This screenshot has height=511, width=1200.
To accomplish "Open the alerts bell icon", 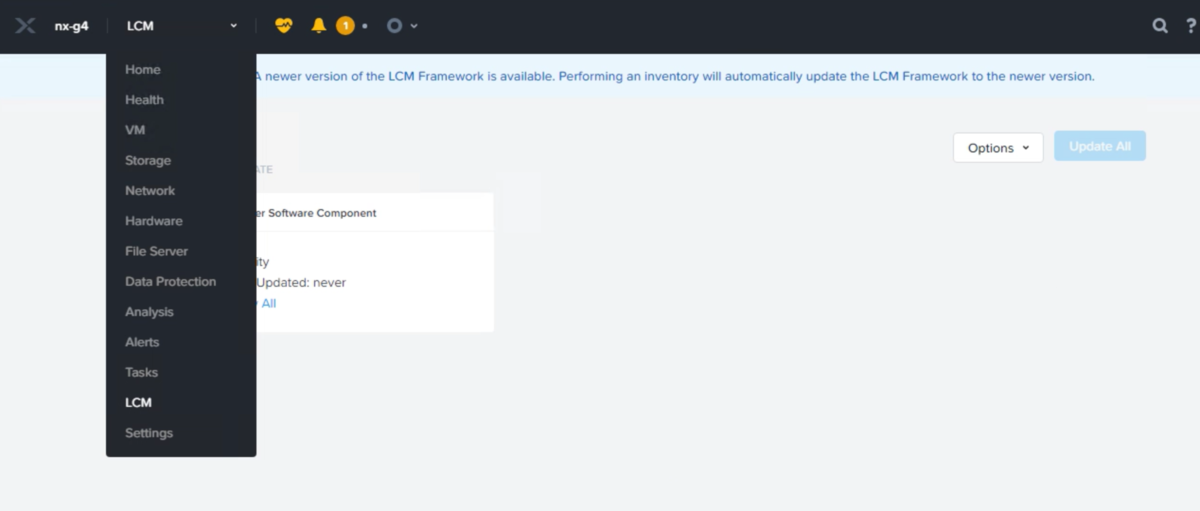I will coord(319,26).
